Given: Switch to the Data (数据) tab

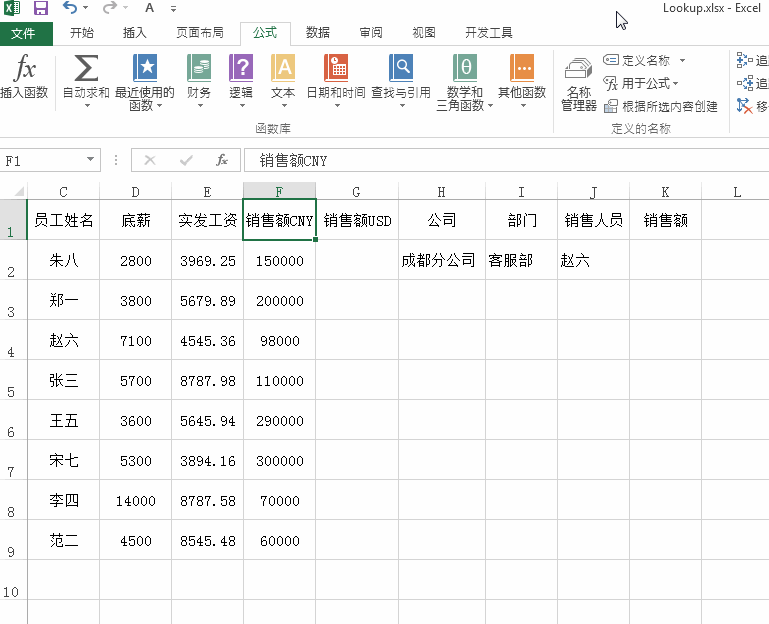Looking at the screenshot, I should click(x=318, y=33).
